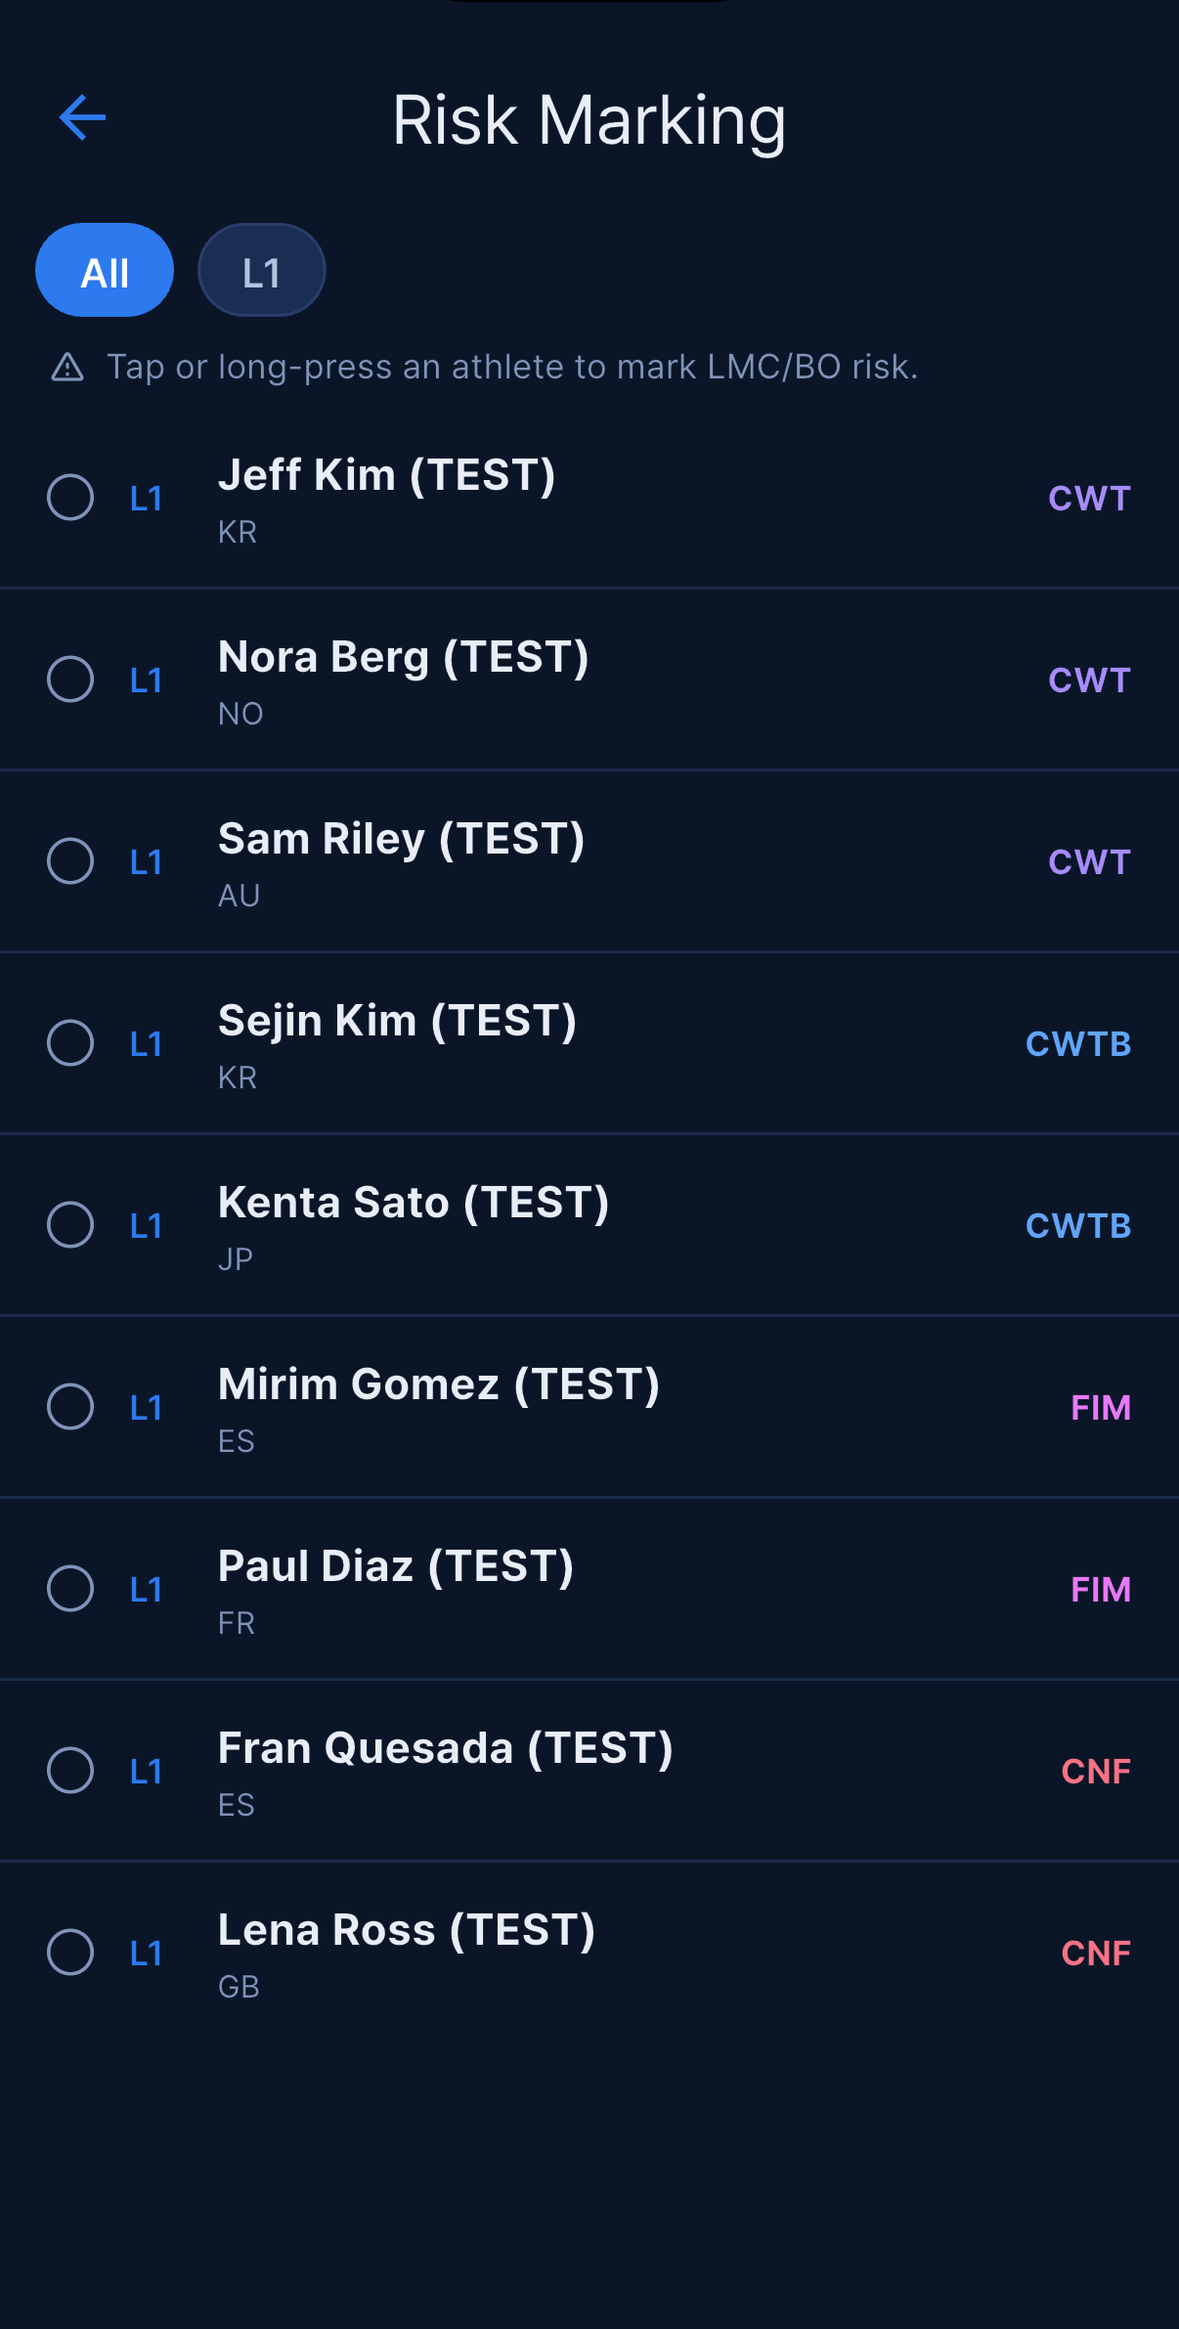Mark Lena Ross's risk circle
Viewport: 1179px width, 2329px height.
pyautogui.click(x=71, y=1953)
